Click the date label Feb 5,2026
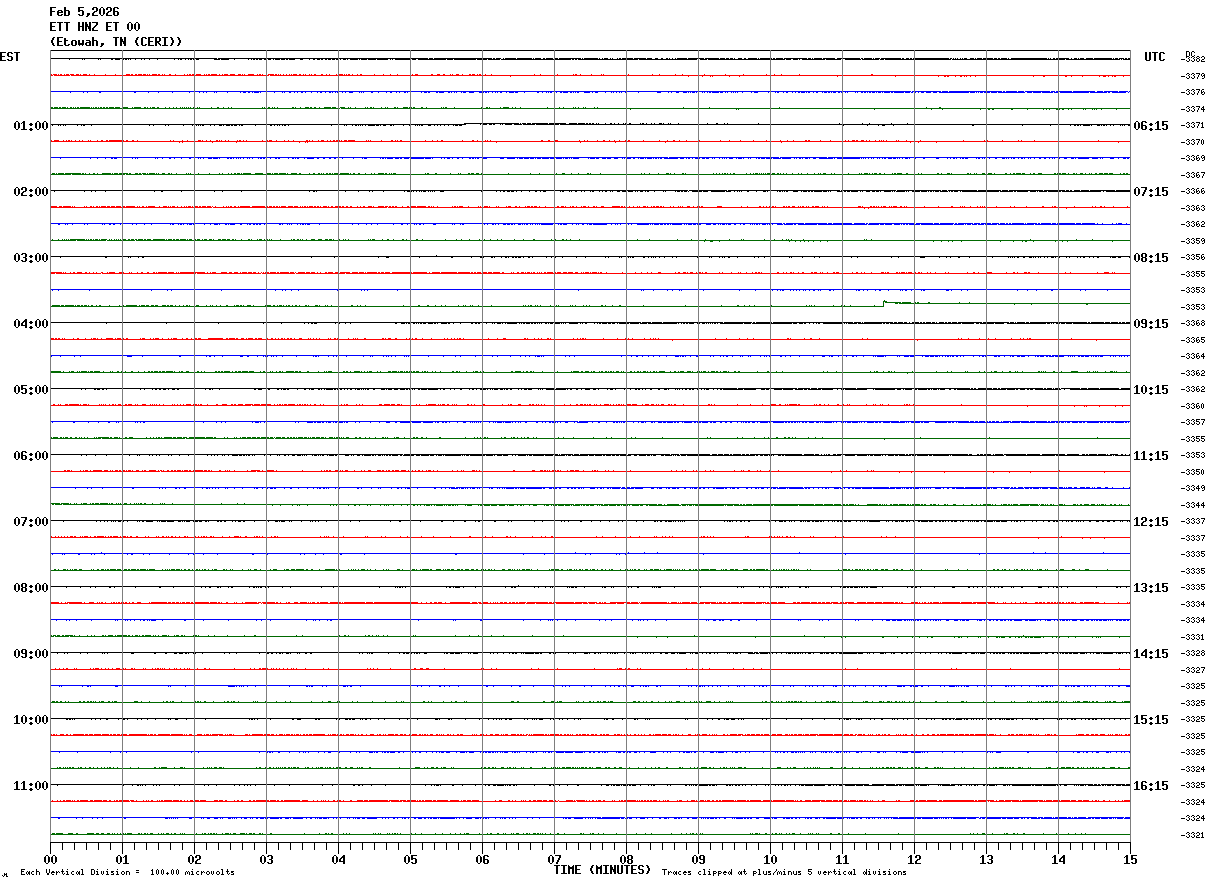Viewport: 1210px width, 886px height. point(84,12)
